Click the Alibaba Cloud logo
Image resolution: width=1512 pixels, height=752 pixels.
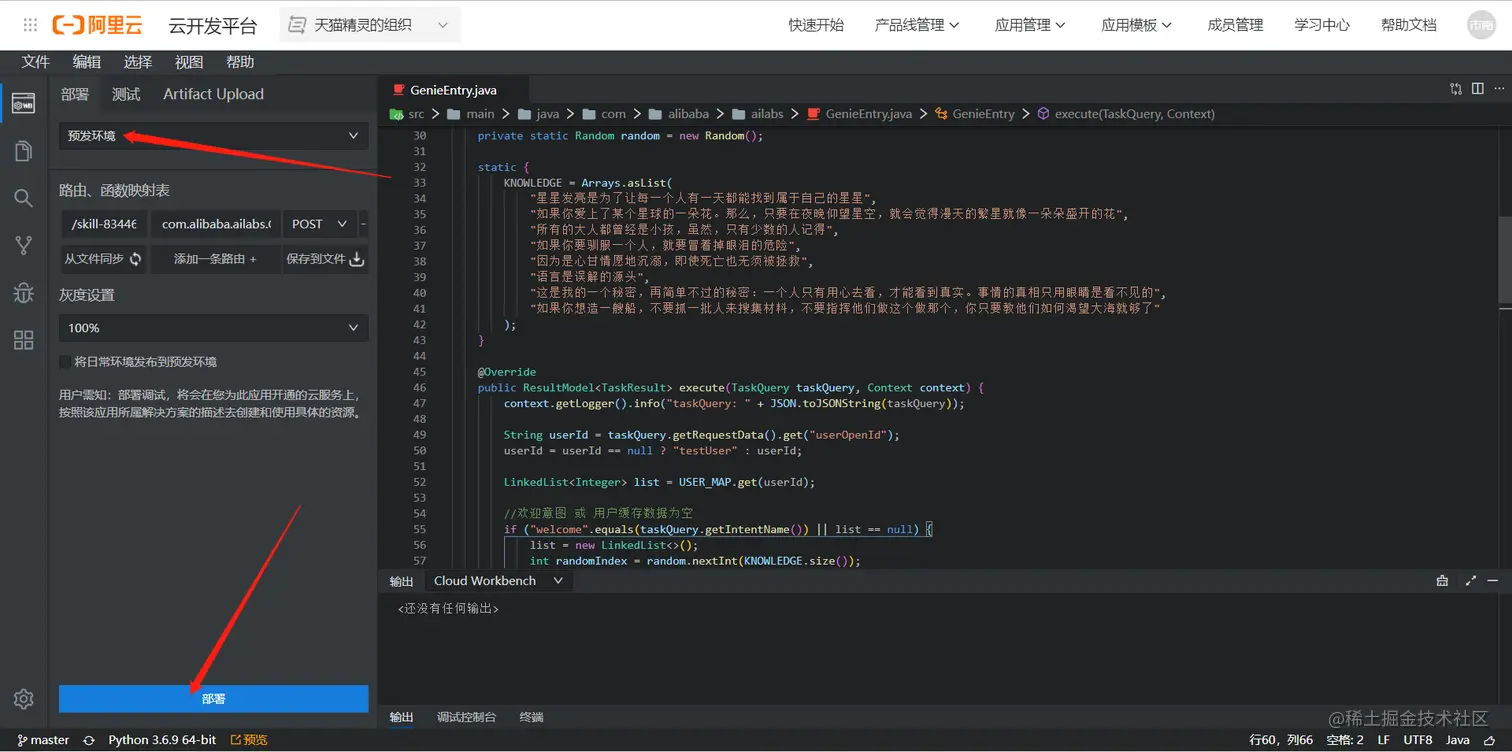point(97,25)
